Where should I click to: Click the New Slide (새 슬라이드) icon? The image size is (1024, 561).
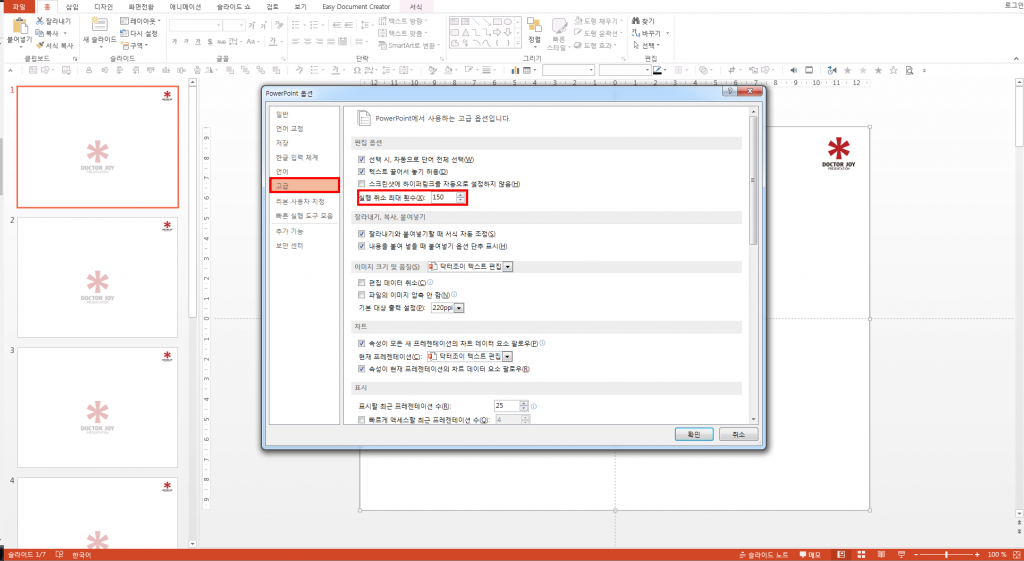point(99,25)
